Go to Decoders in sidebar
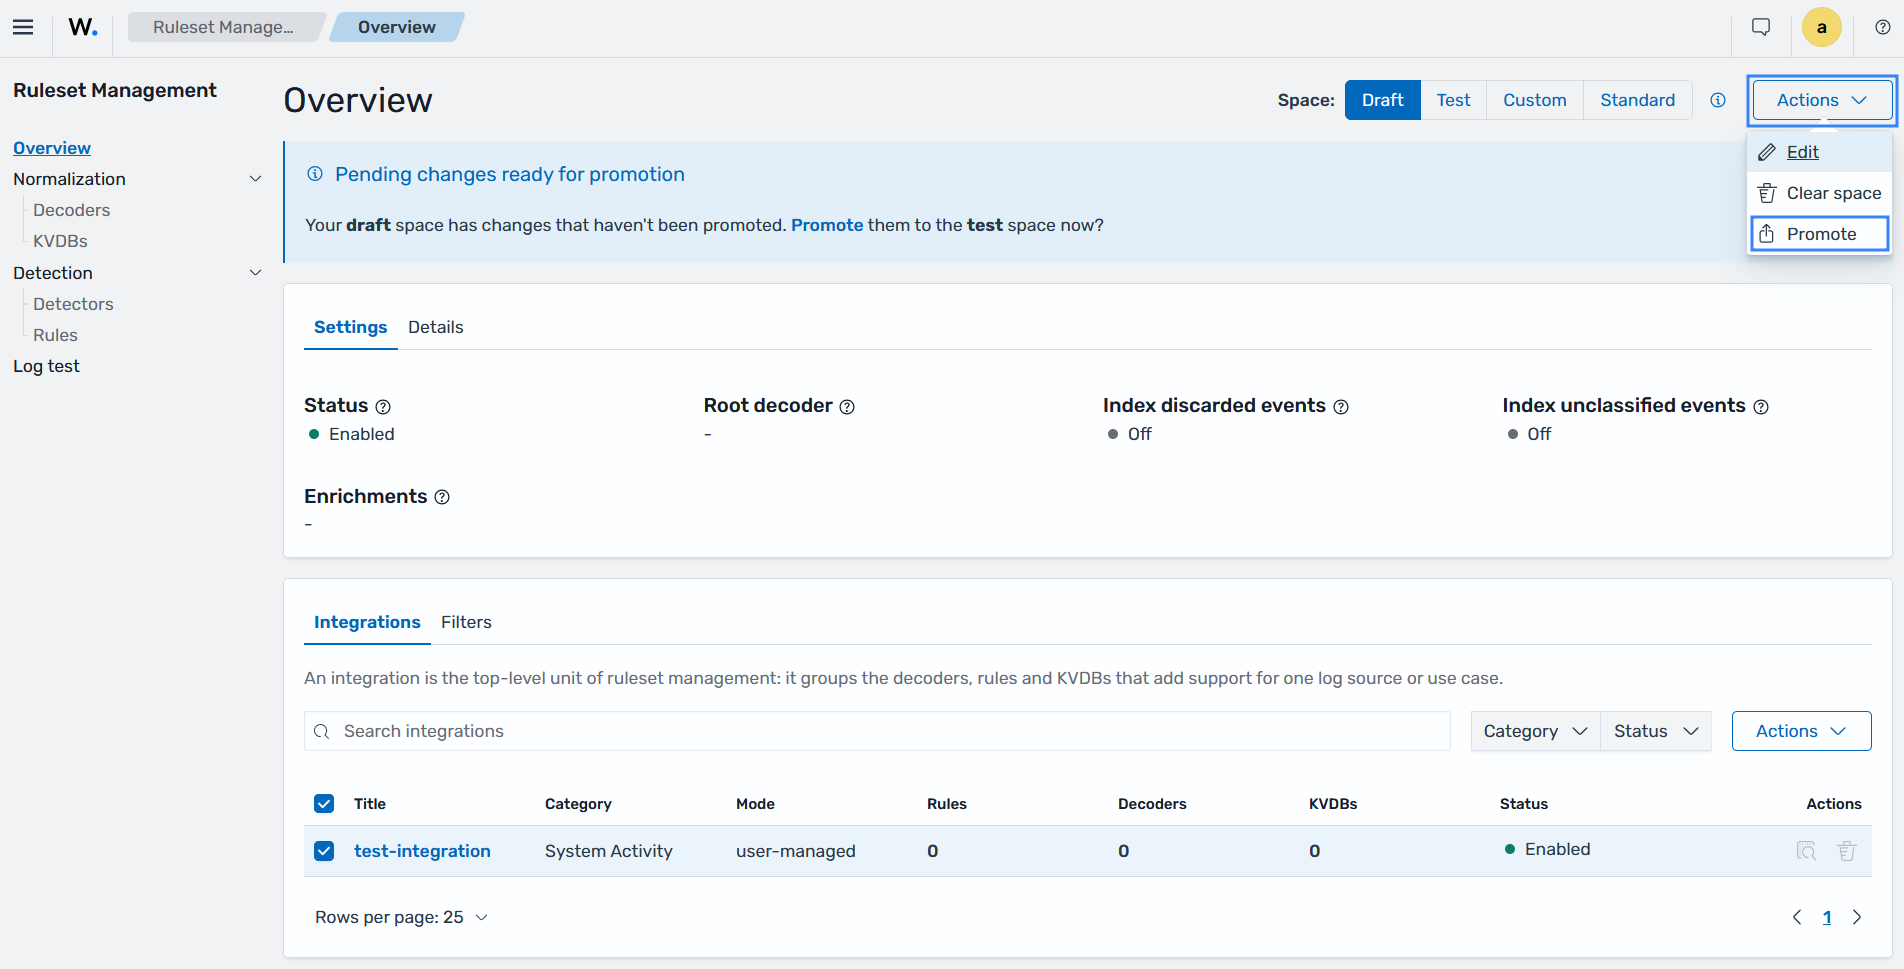The width and height of the screenshot is (1904, 969). [71, 210]
